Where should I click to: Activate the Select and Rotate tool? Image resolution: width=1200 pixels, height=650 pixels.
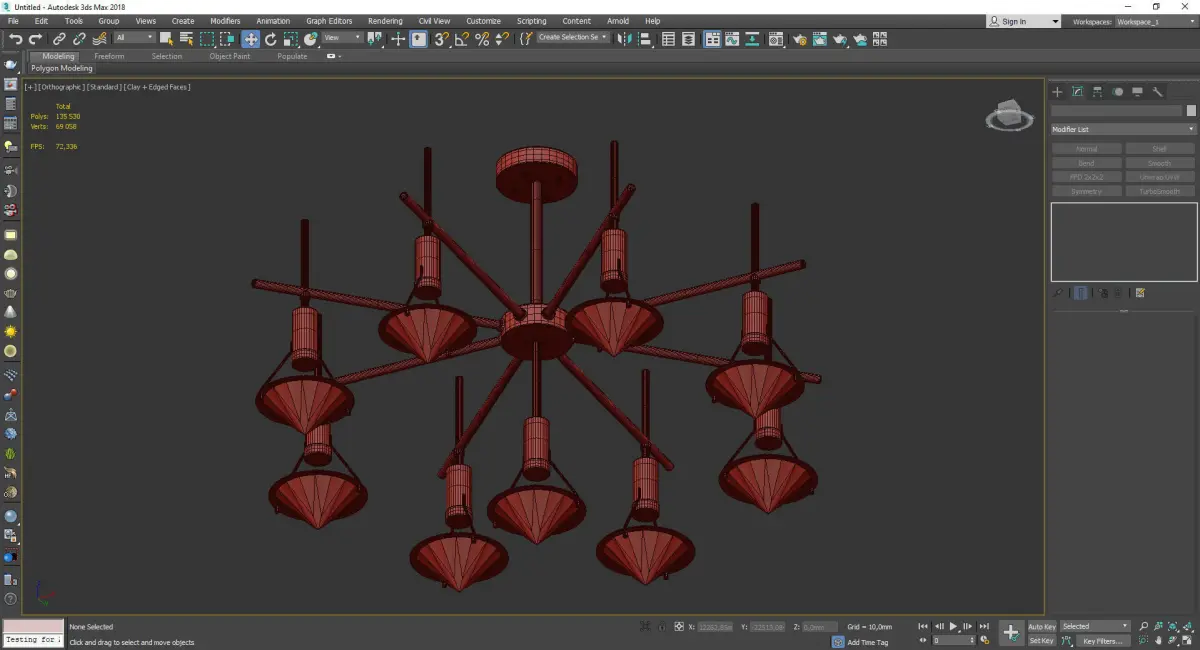coord(270,39)
